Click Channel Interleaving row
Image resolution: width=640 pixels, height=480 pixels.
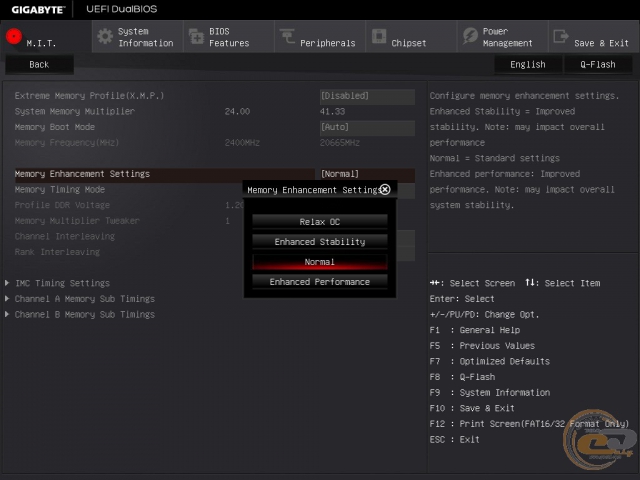tap(65, 236)
